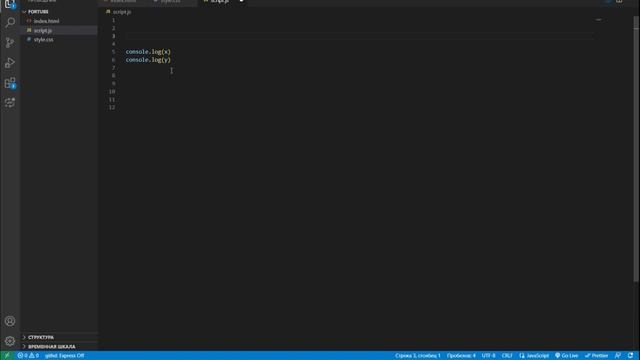Change indentation via Пробелов: 4

point(461,356)
